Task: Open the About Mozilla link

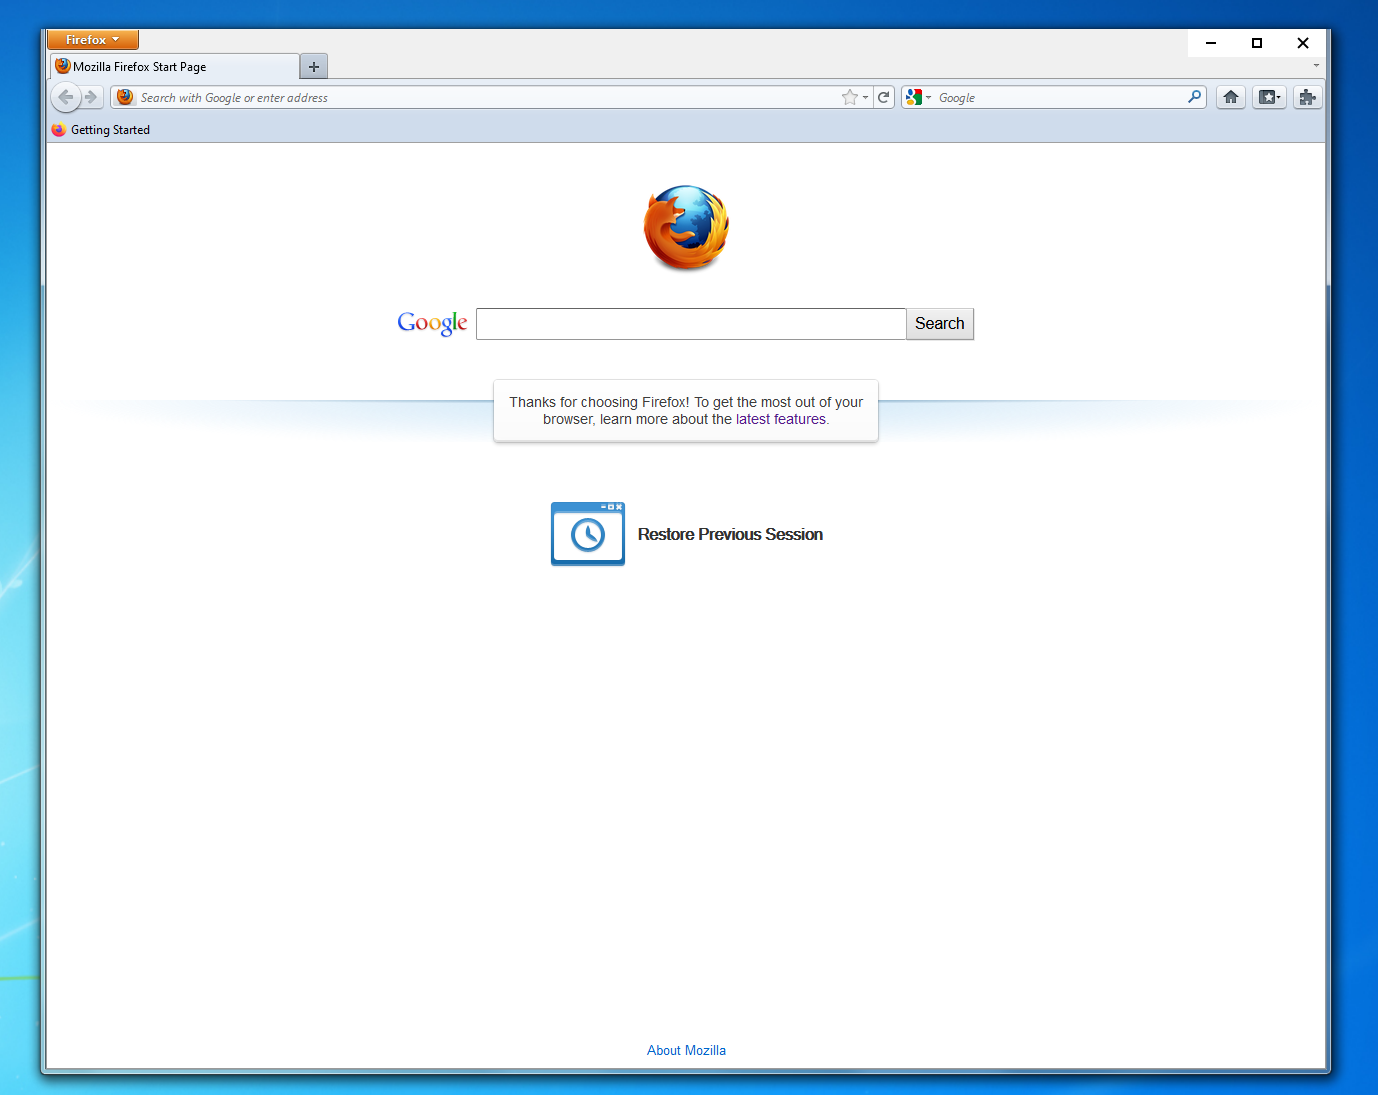Action: (686, 1050)
